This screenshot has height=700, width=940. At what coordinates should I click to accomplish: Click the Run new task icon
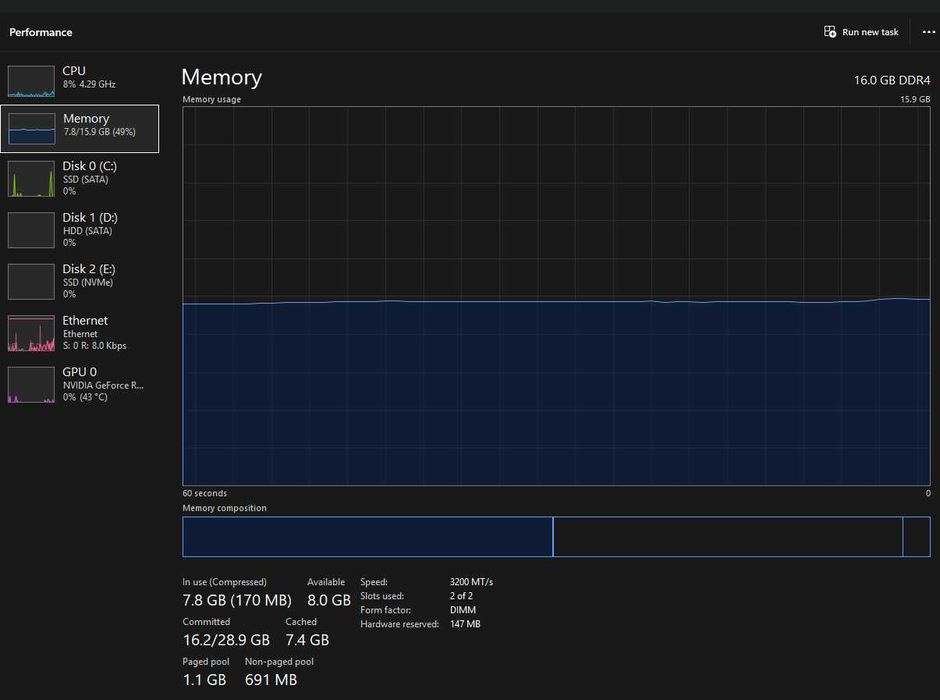[x=830, y=32]
